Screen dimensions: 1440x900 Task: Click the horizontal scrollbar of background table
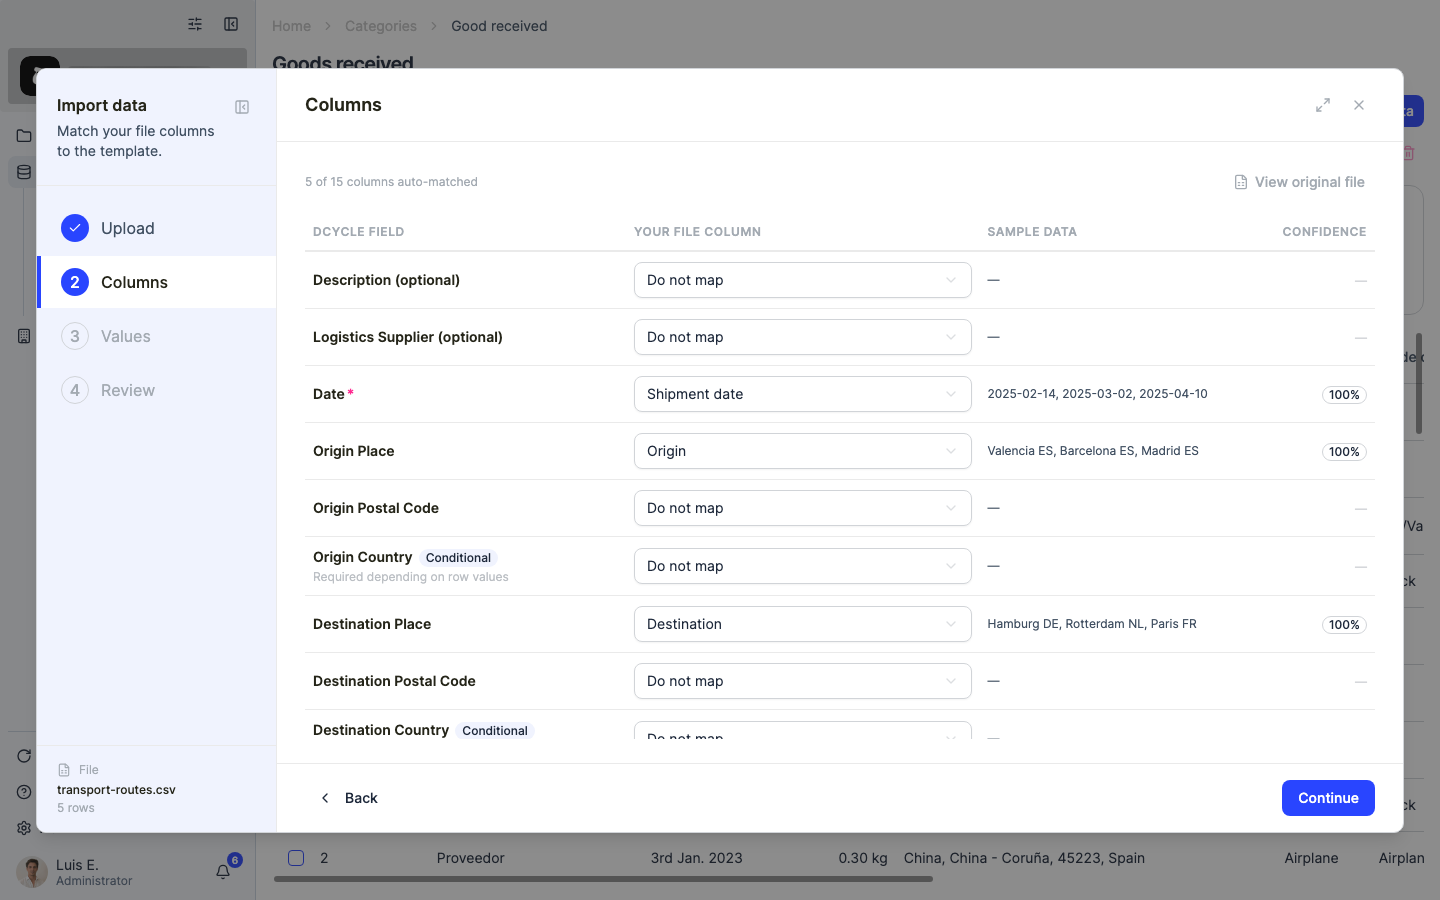point(603,880)
